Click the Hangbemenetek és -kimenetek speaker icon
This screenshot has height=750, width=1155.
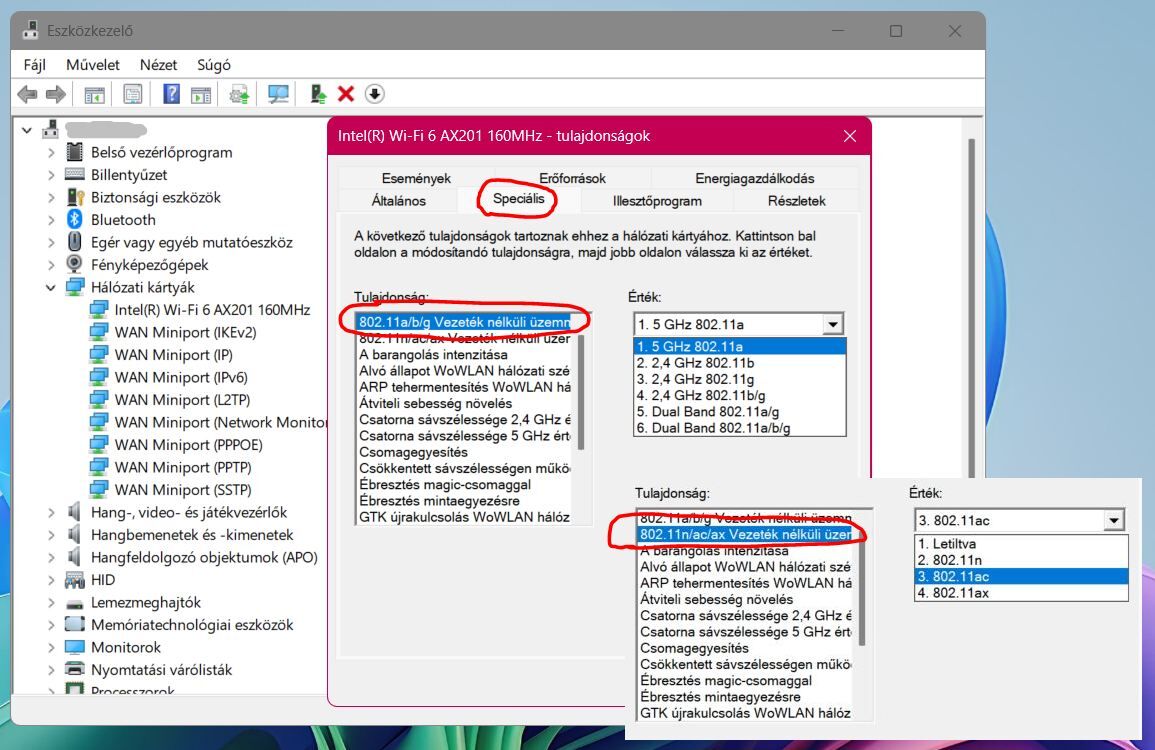point(74,534)
